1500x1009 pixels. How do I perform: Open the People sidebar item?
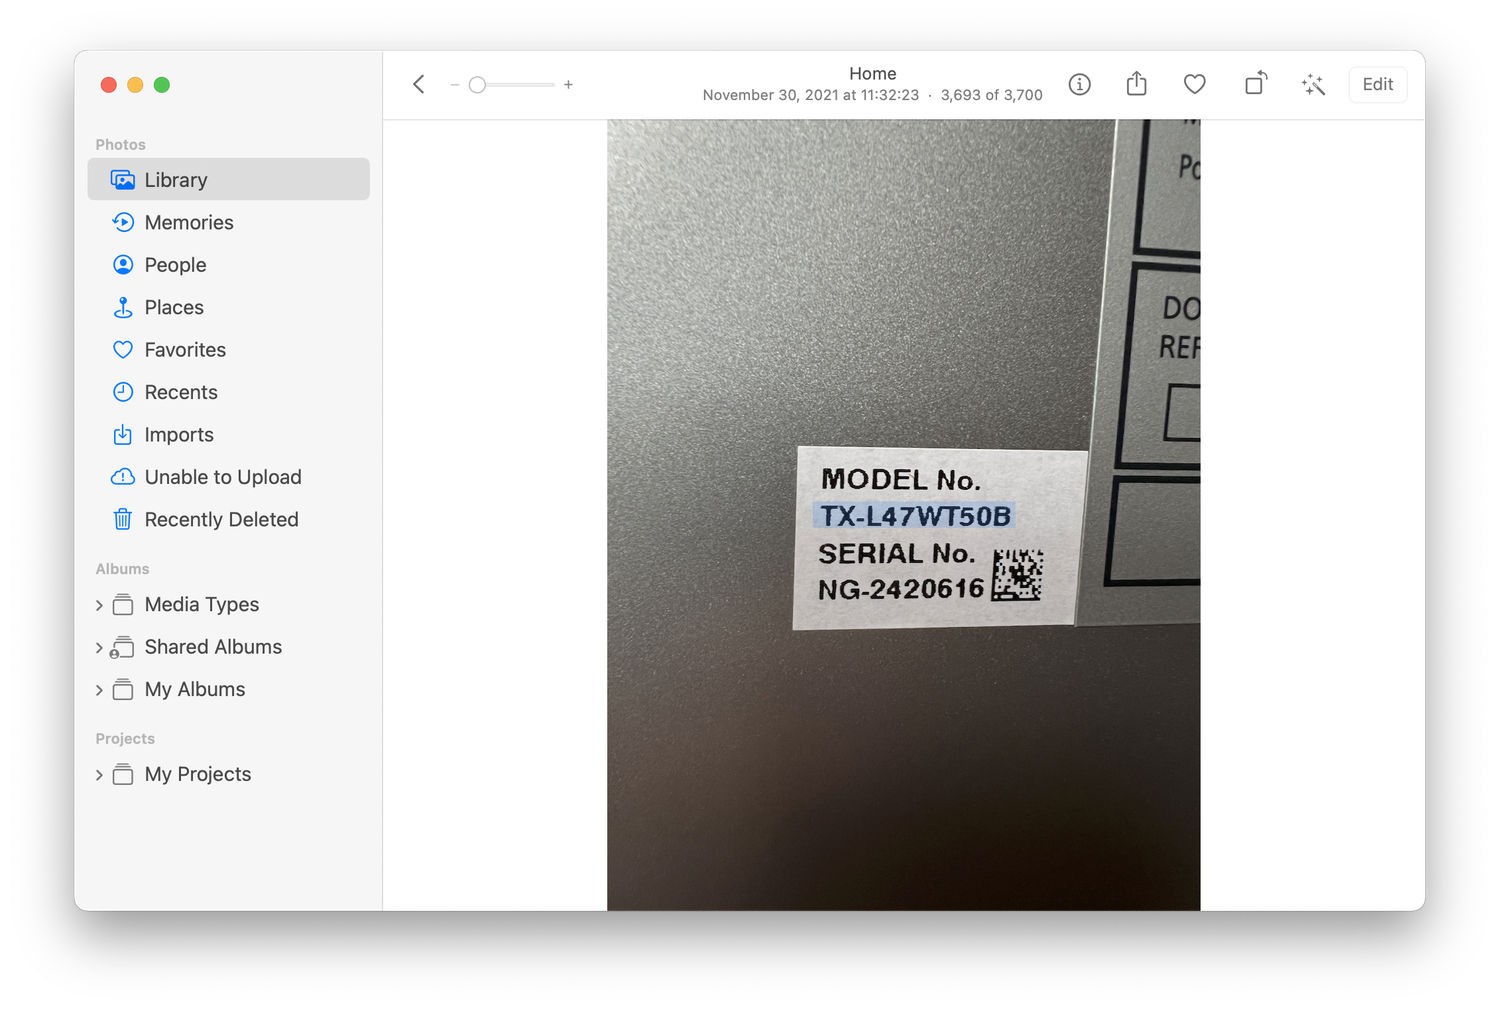(x=175, y=265)
